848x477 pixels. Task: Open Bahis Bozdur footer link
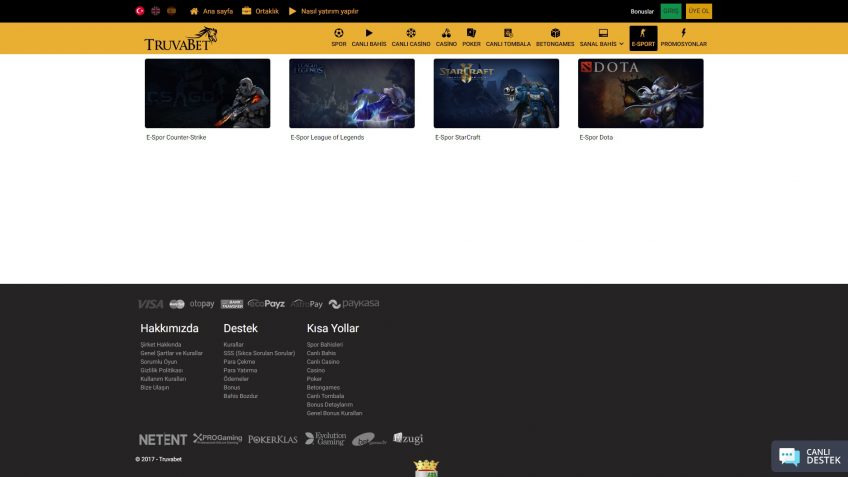pyautogui.click(x=241, y=396)
